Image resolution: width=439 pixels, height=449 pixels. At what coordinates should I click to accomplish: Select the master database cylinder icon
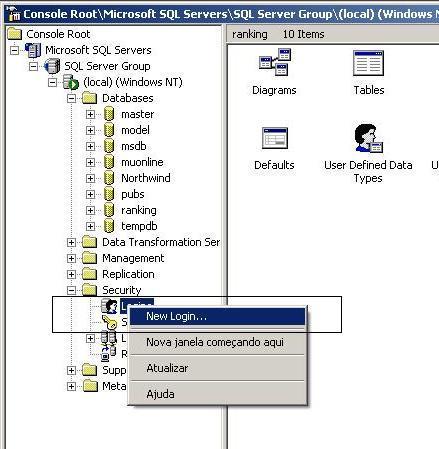109,114
